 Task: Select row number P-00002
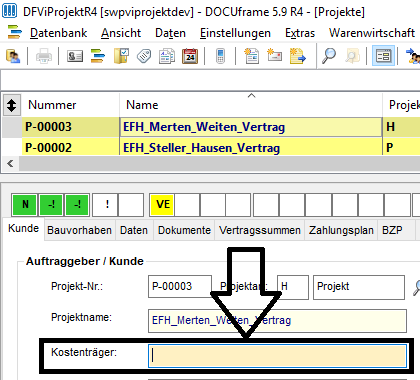click(x=70, y=148)
